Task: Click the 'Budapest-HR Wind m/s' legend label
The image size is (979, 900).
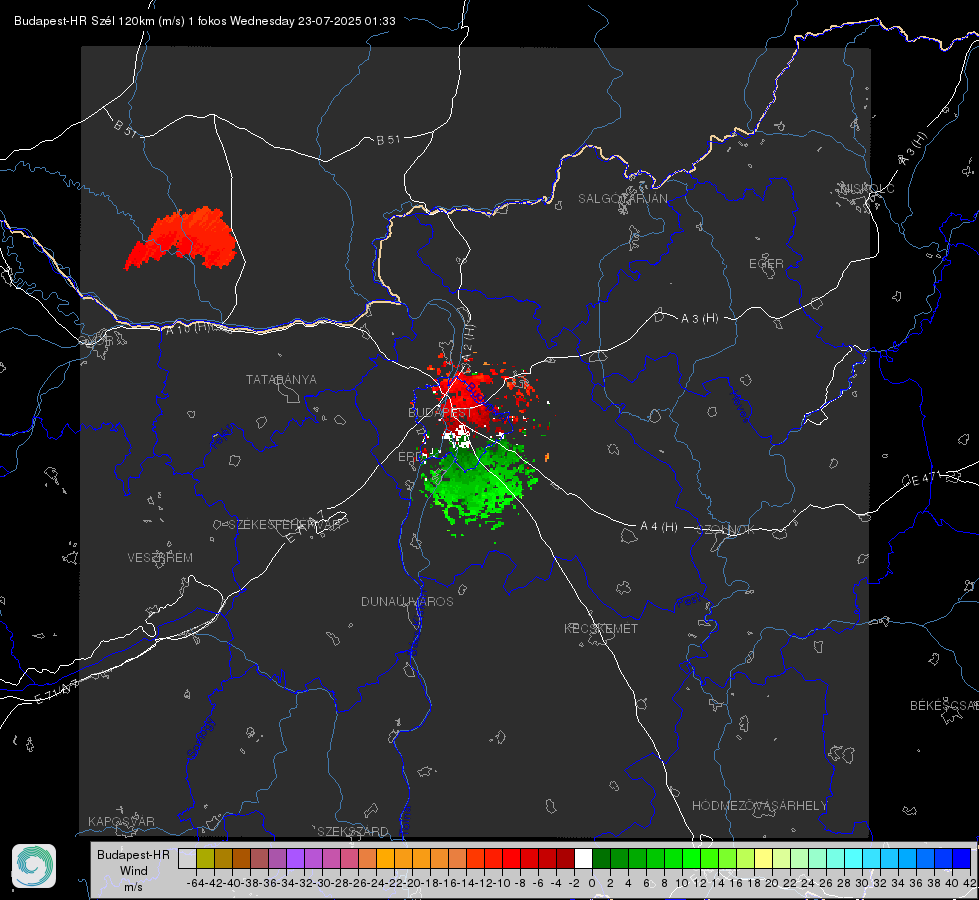Action: coord(134,870)
